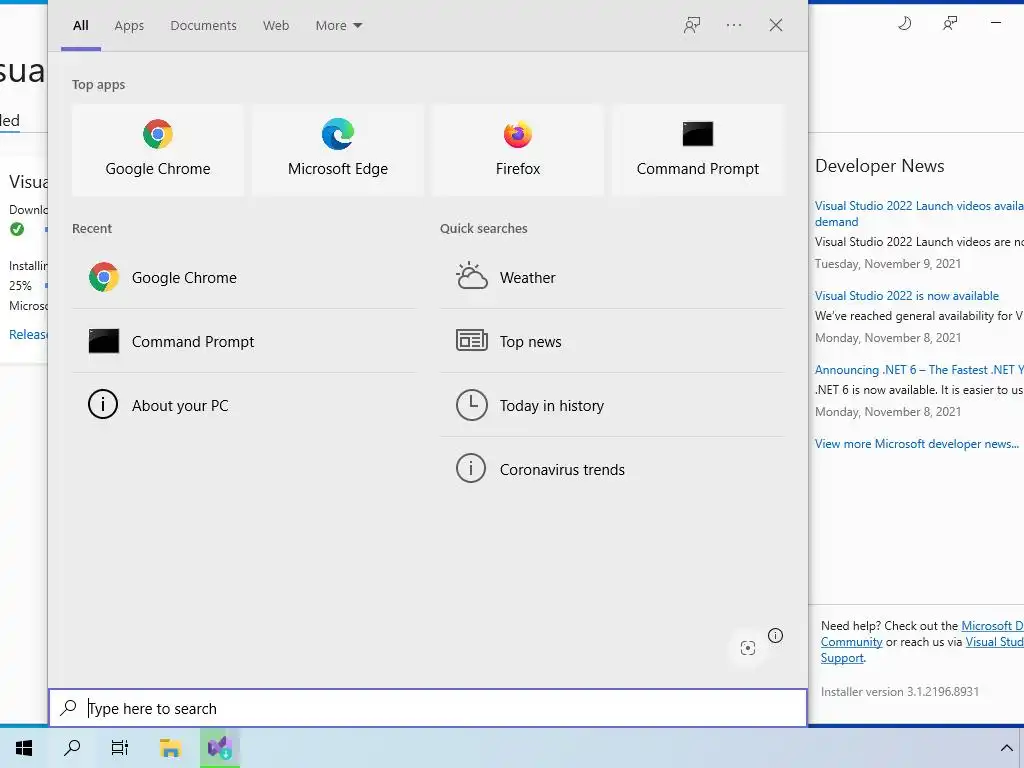Screen dimensions: 1024x768
Task: Open Task View on the taskbar
Action: (120, 748)
